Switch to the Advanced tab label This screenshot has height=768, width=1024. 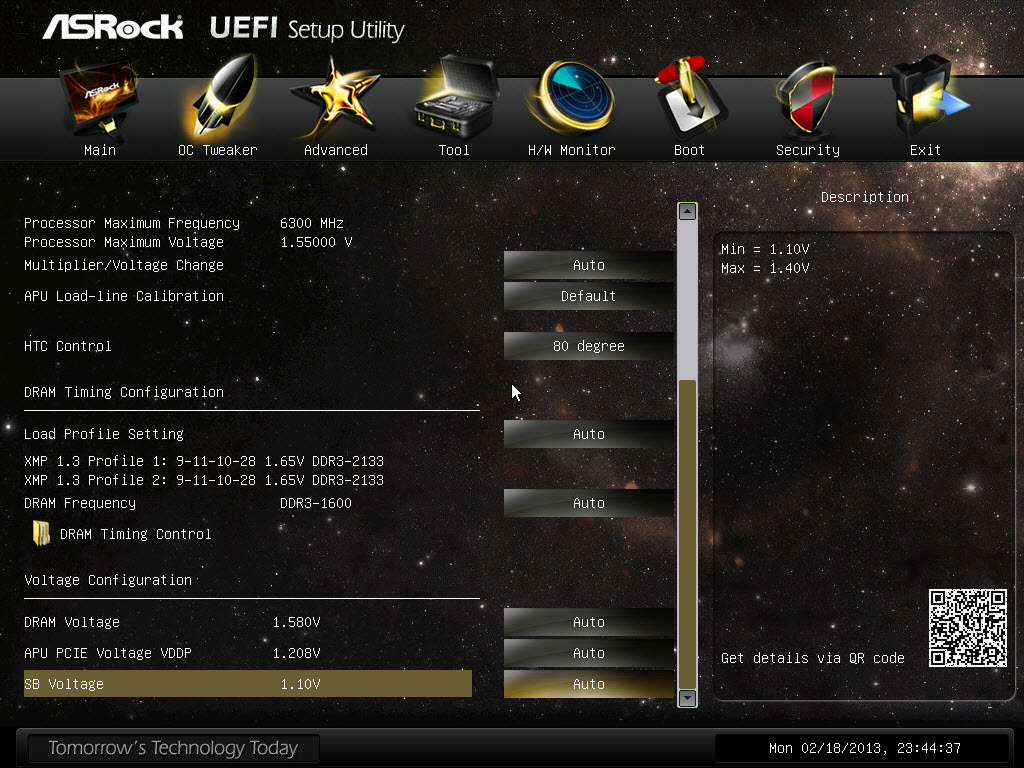pos(336,150)
